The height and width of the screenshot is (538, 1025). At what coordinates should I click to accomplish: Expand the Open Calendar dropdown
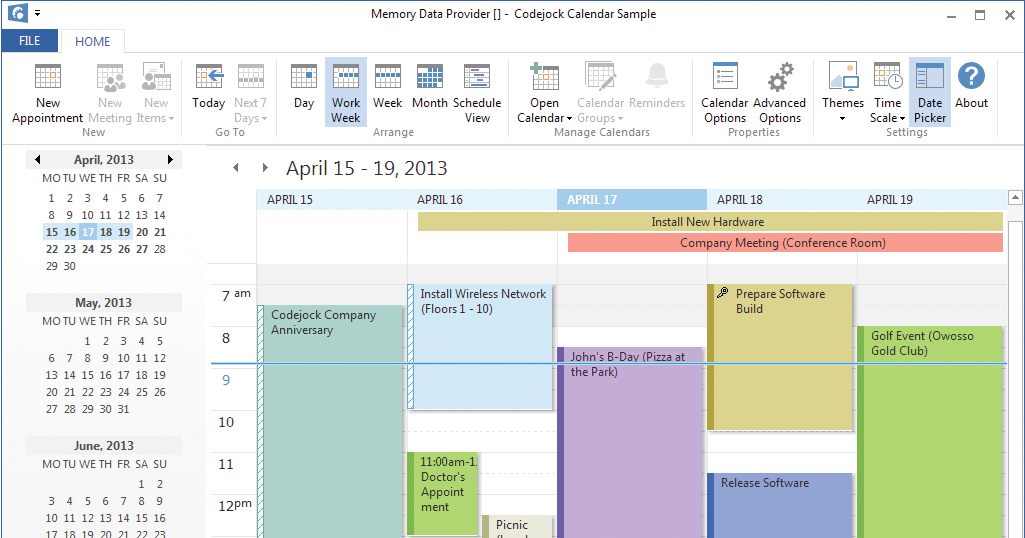pyautogui.click(x=545, y=118)
